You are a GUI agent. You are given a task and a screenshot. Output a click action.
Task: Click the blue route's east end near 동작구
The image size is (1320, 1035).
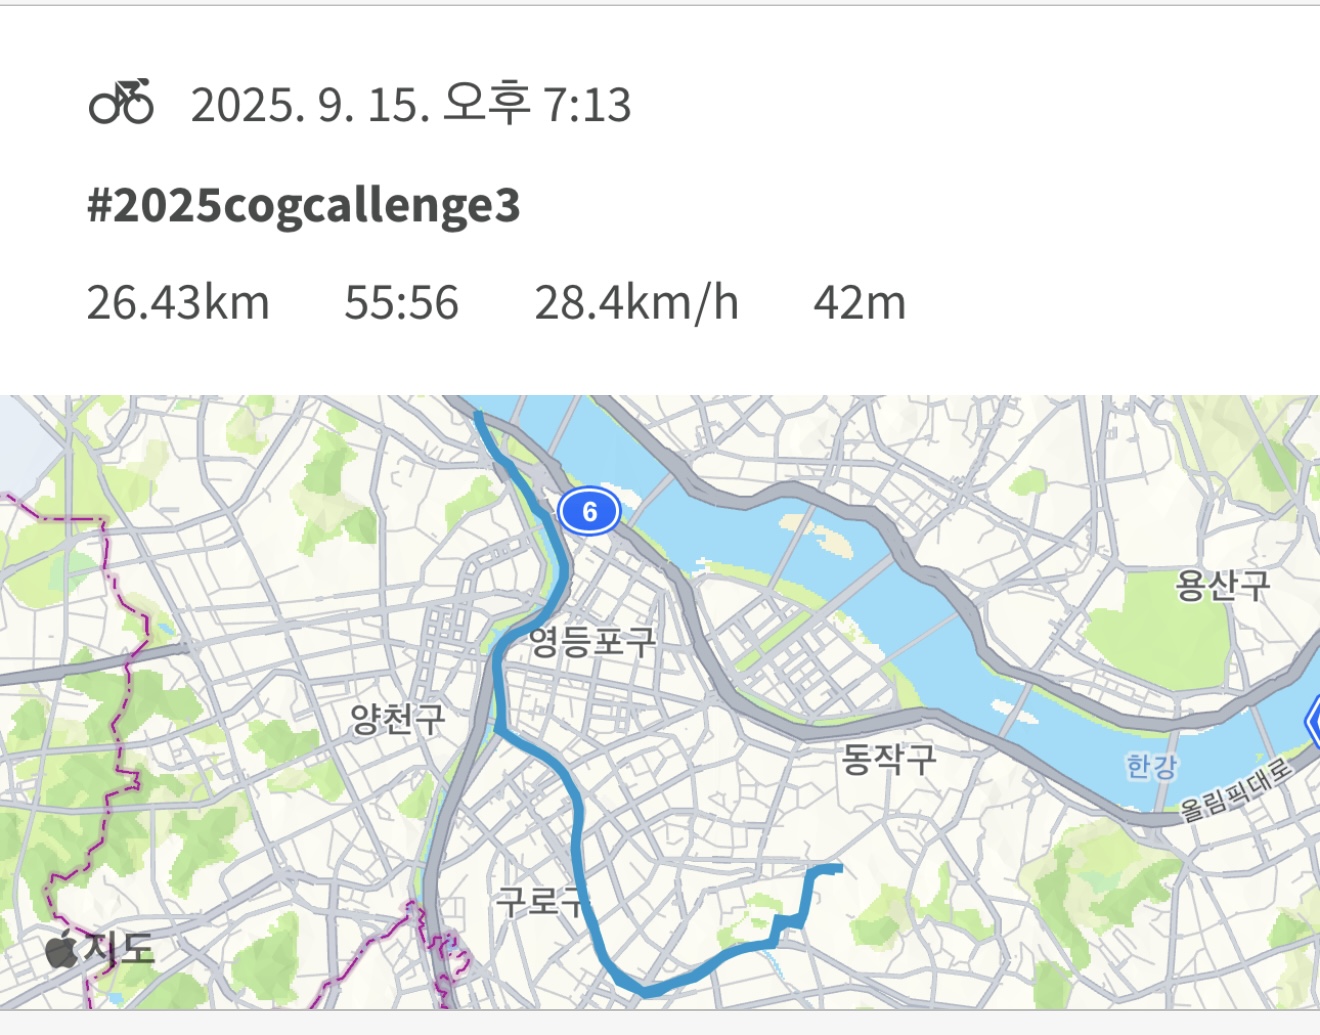pos(838,868)
